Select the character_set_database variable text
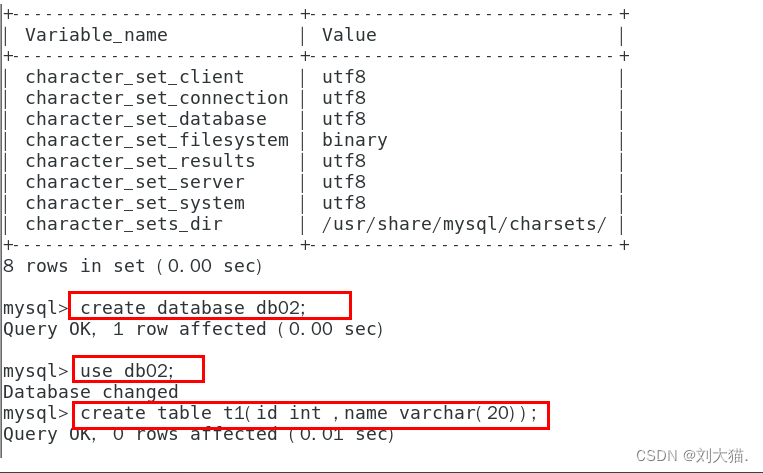The width and height of the screenshot is (763, 473). 146,119
